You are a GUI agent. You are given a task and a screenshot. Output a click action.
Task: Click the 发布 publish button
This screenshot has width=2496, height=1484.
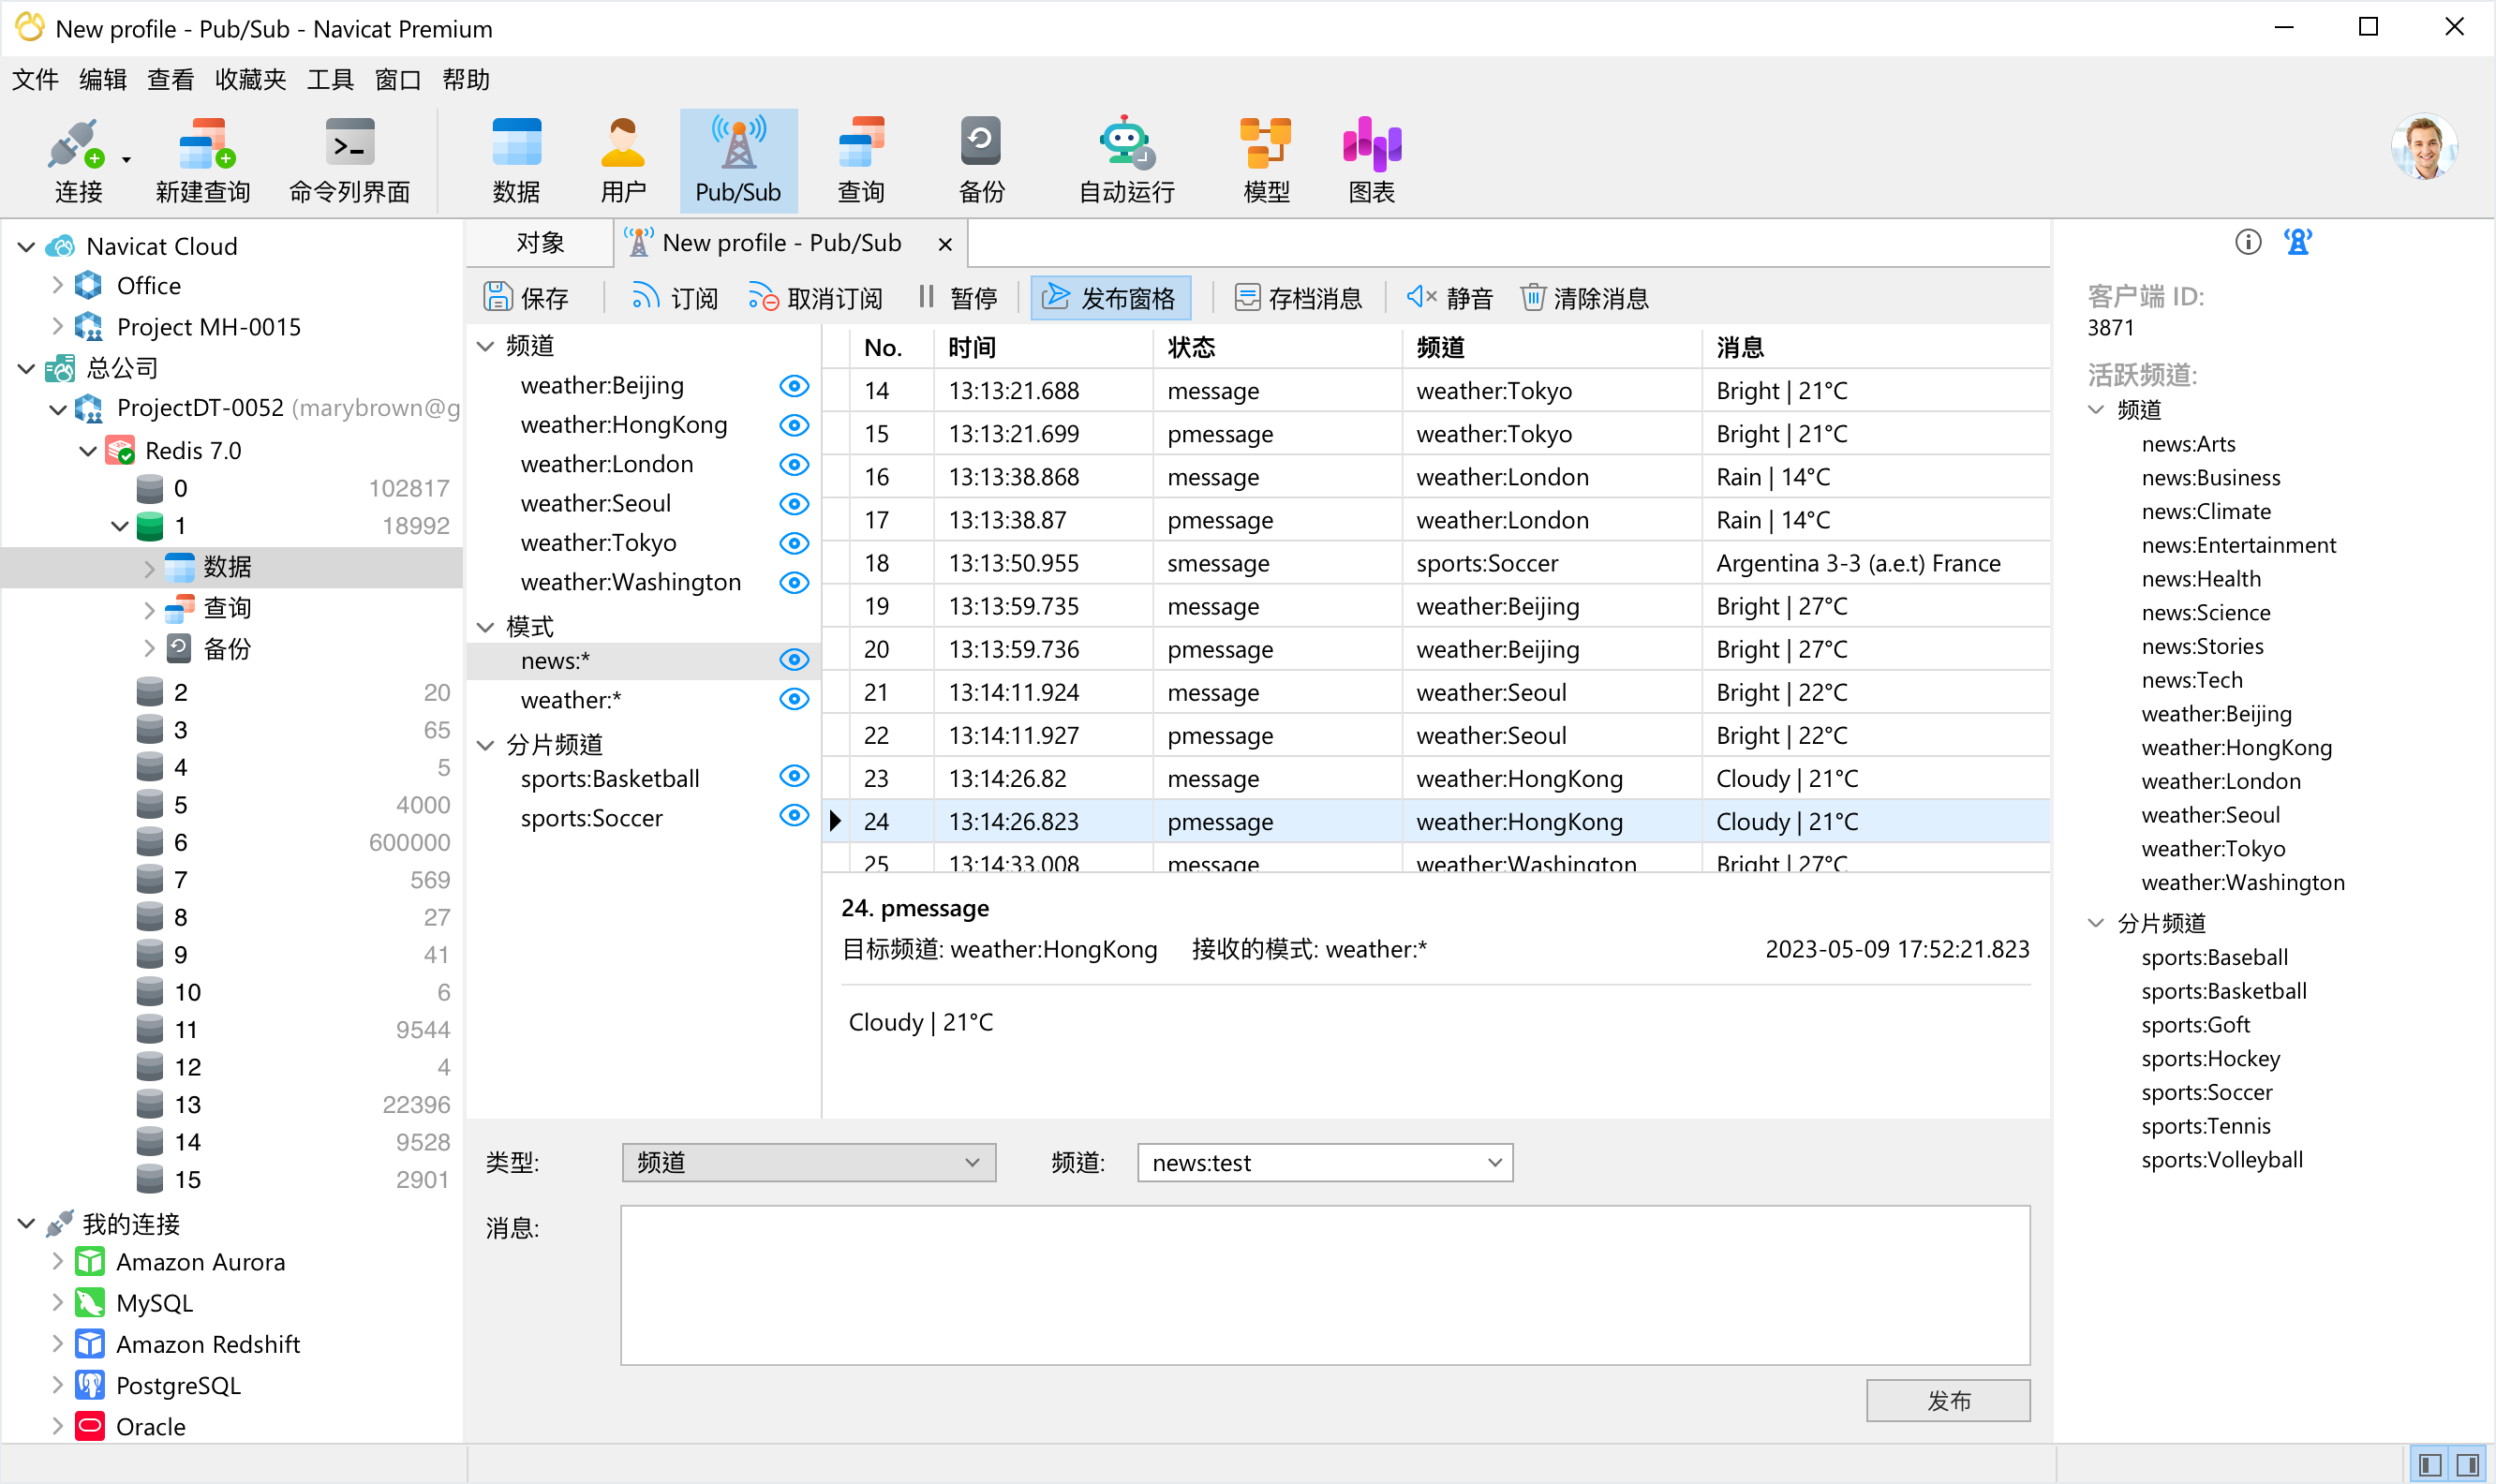pos(1948,1401)
